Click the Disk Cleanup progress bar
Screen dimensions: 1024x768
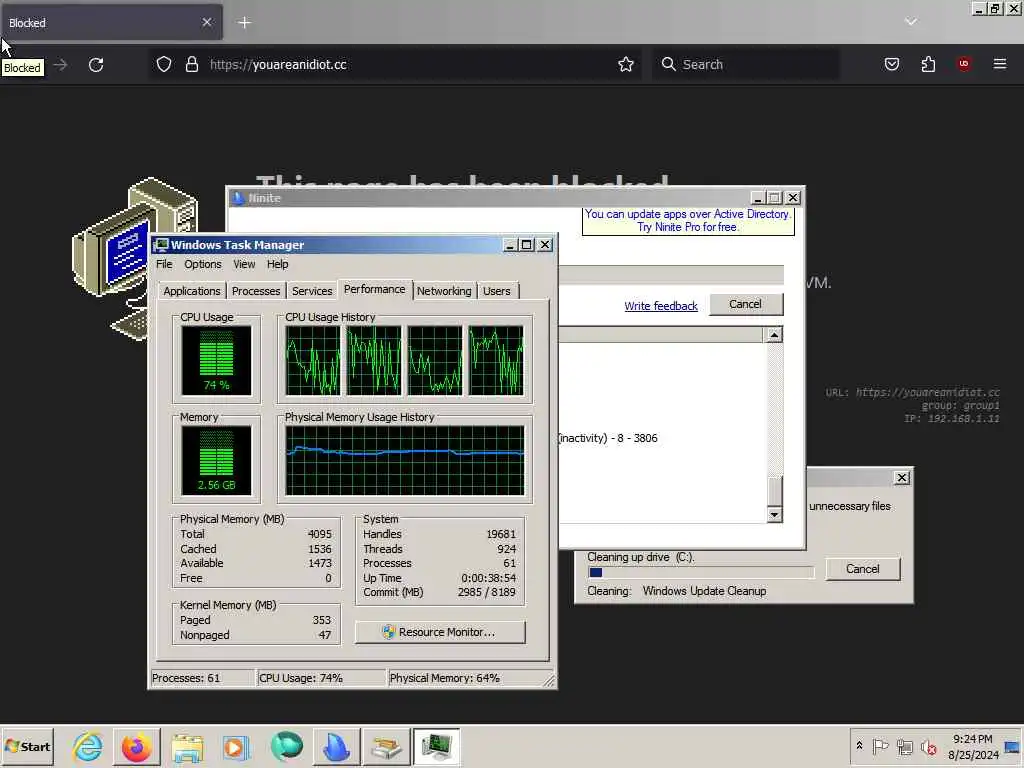701,573
